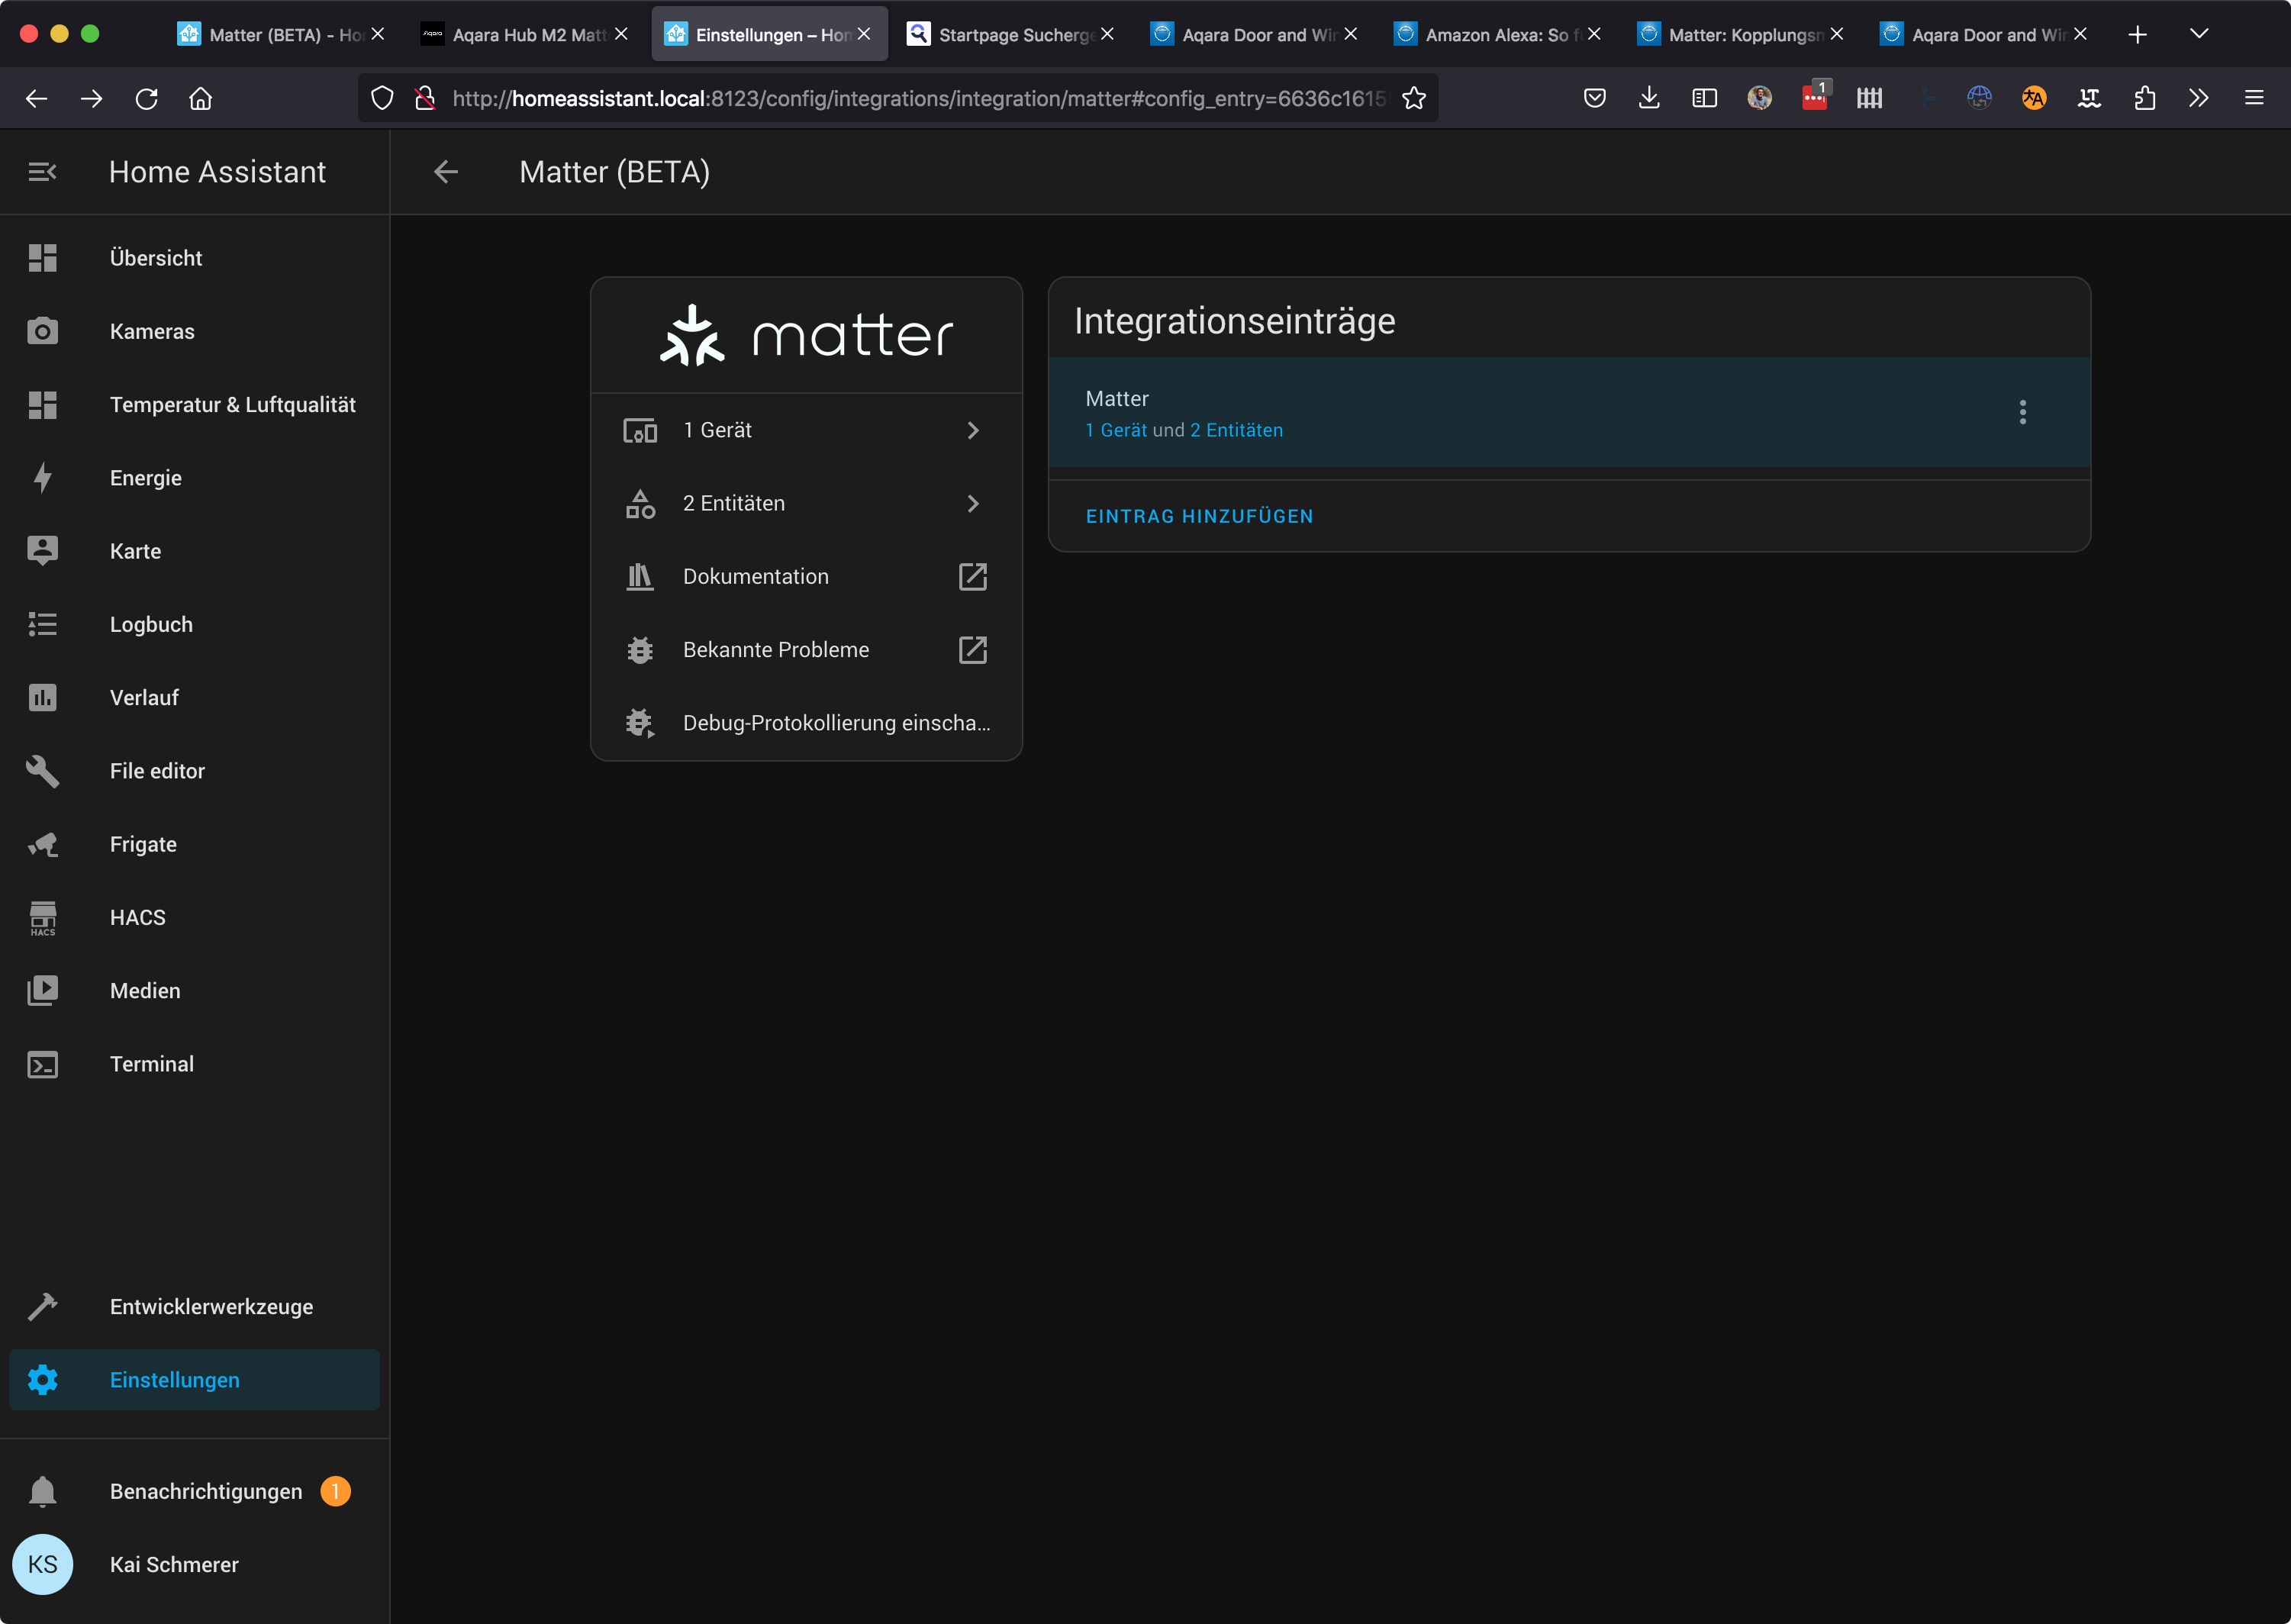This screenshot has height=1624, width=2291.
Task: Follow the blue 2 Entitäten link
Action: tap(1236, 430)
